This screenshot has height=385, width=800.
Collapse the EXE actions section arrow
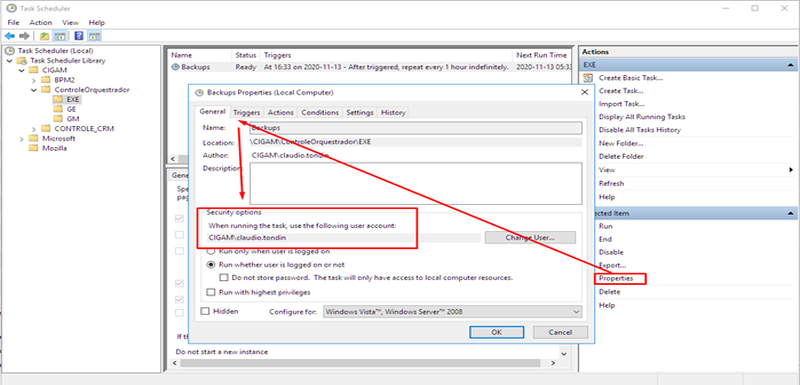(x=790, y=65)
